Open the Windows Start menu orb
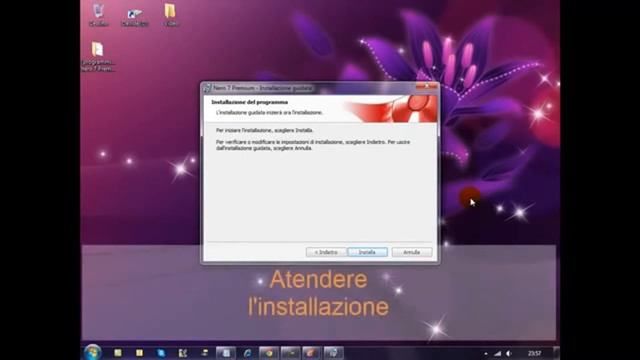Image resolution: width=640 pixels, height=360 pixels. pos(93,352)
